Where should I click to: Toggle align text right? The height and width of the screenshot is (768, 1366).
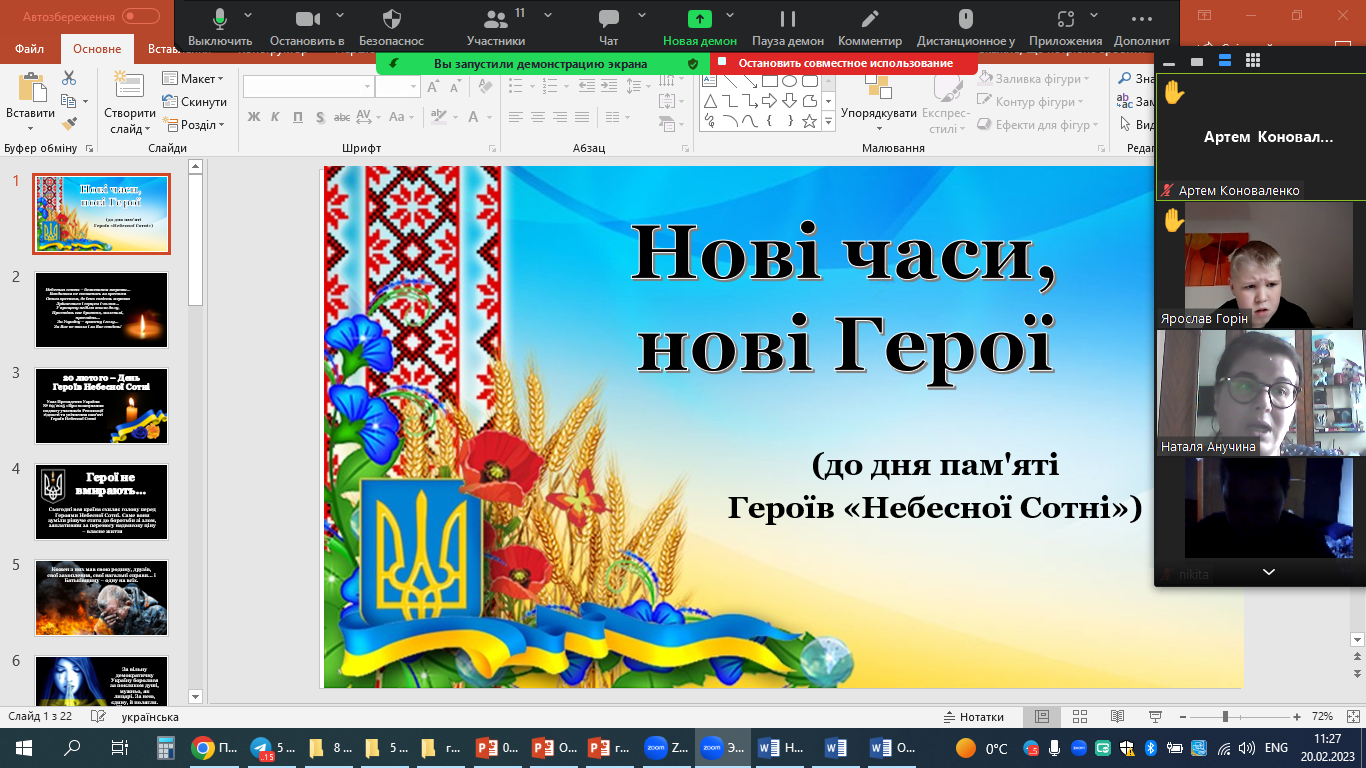[561, 117]
